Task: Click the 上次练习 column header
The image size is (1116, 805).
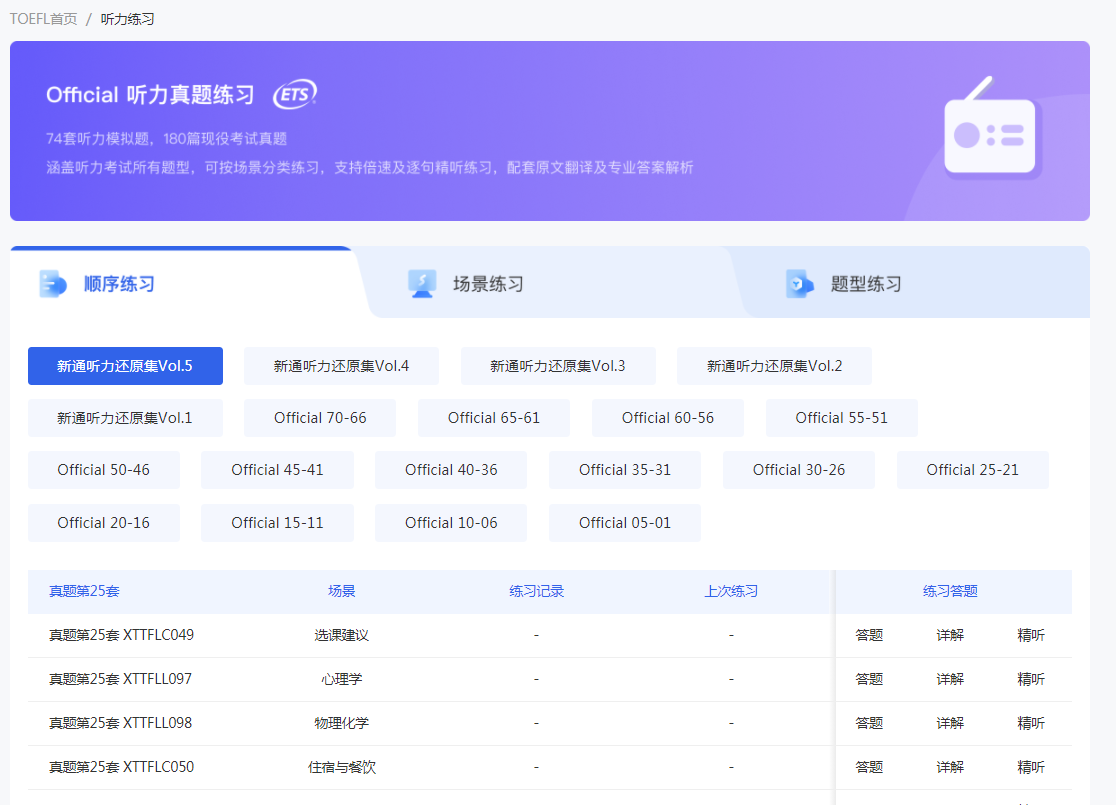Action: 731,591
